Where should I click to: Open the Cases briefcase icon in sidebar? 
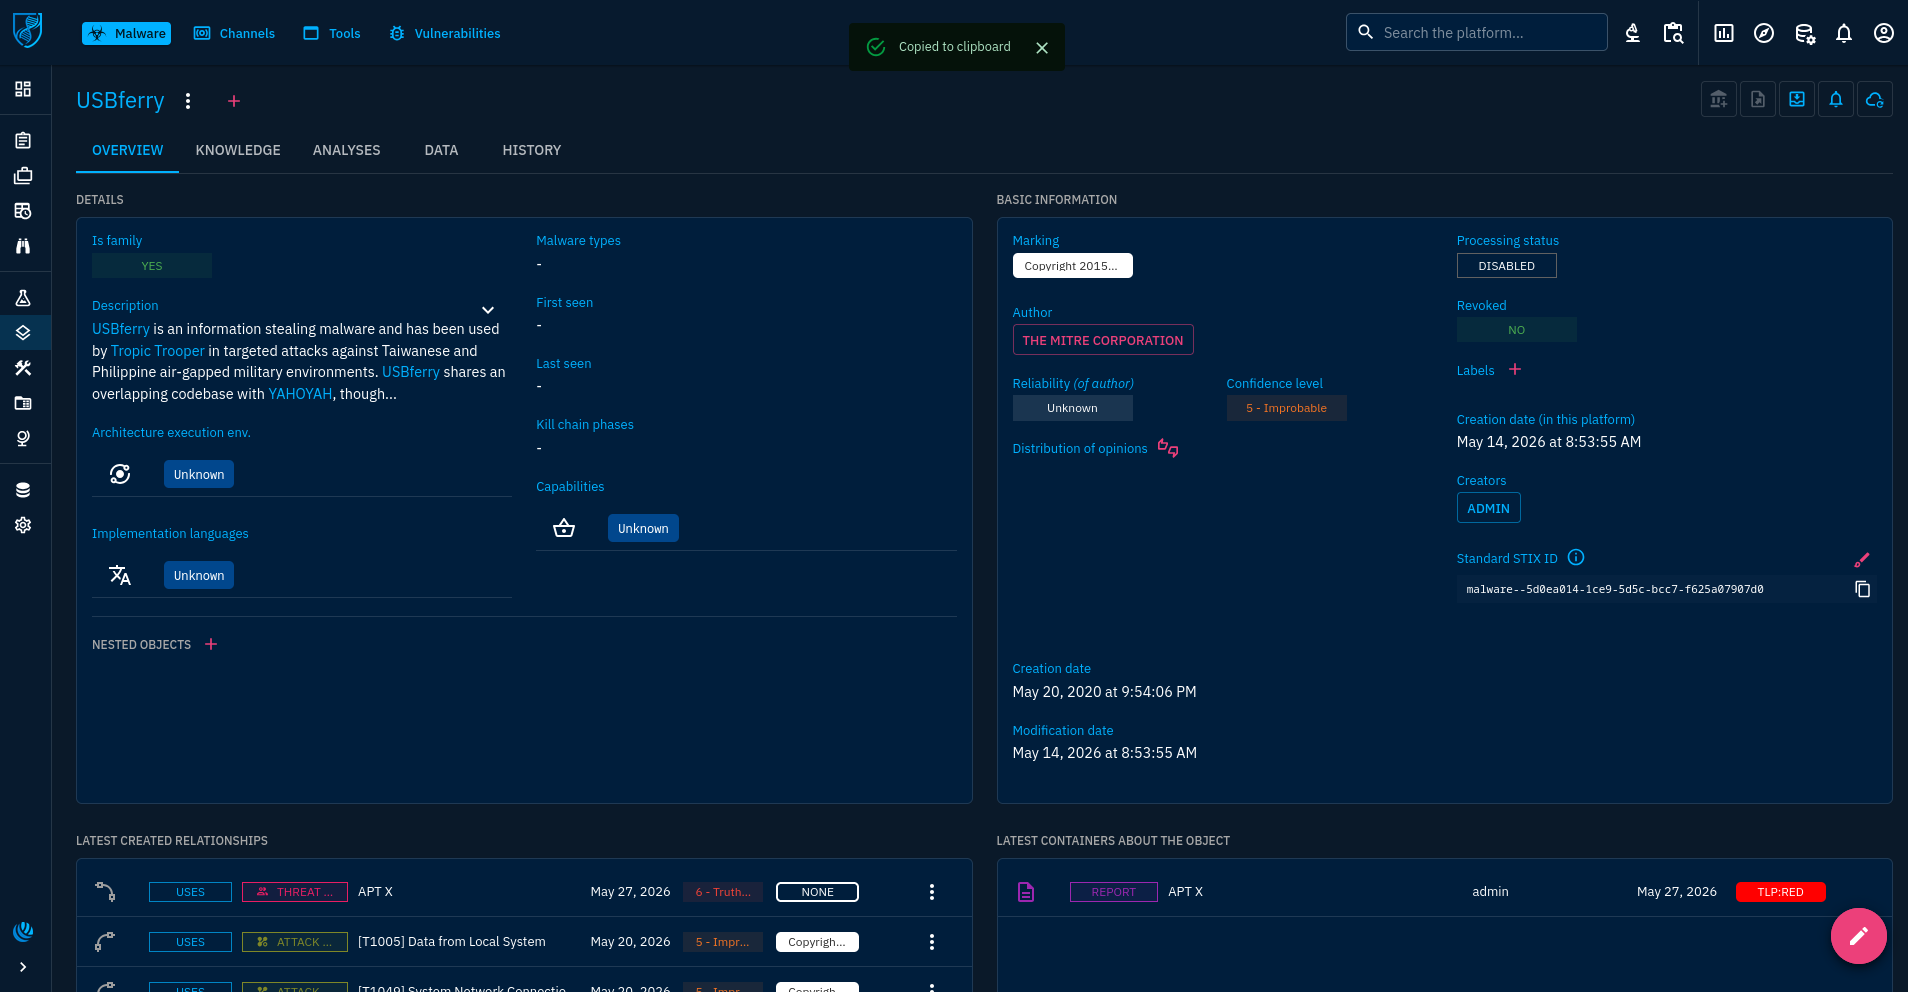pyautogui.click(x=23, y=176)
